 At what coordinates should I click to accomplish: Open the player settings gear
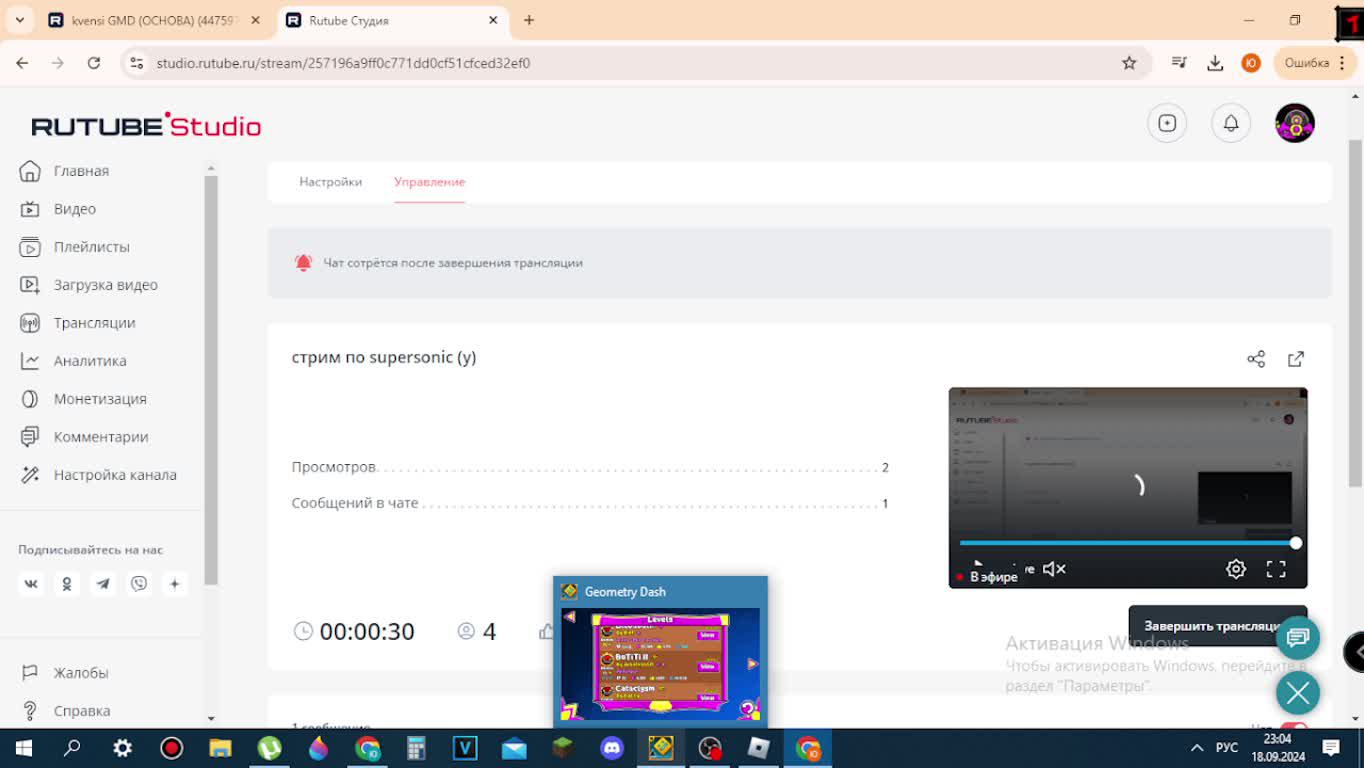(x=1236, y=569)
